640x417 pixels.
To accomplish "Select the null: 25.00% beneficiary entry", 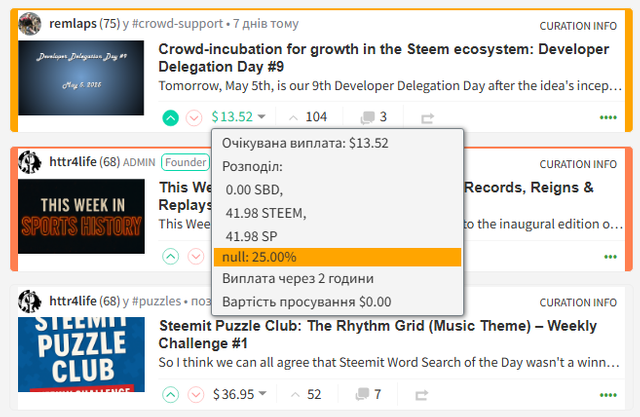I will 338,257.
